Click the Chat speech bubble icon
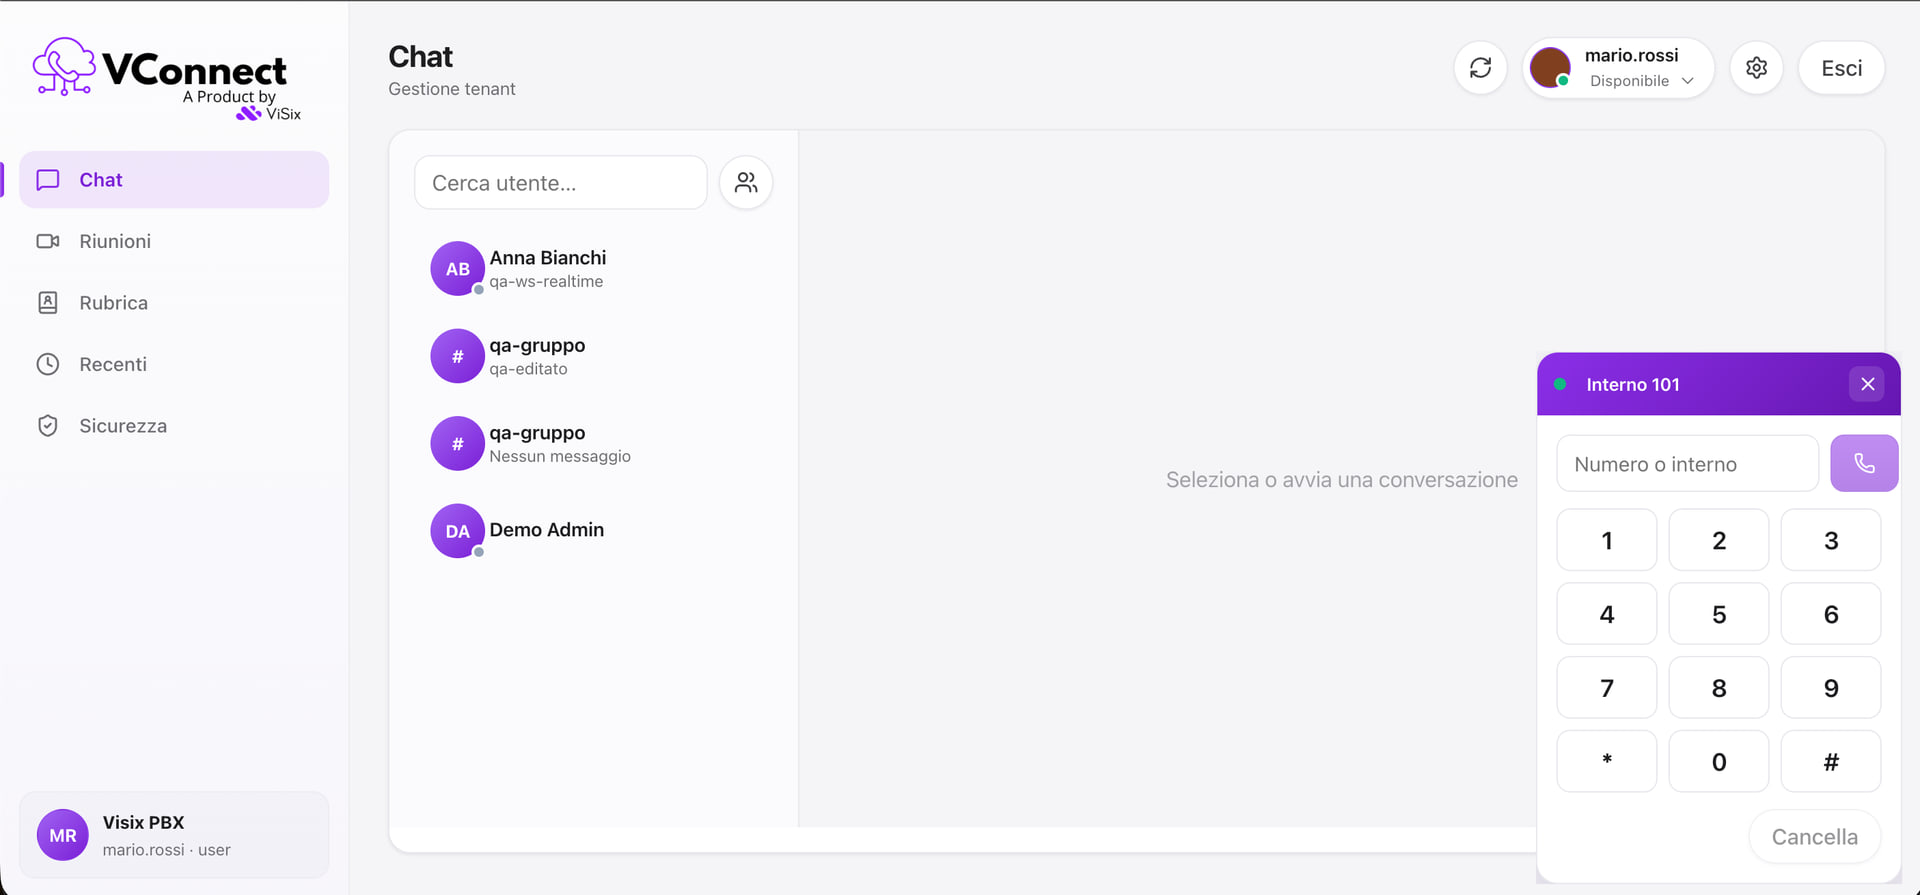1920x895 pixels. [x=48, y=180]
